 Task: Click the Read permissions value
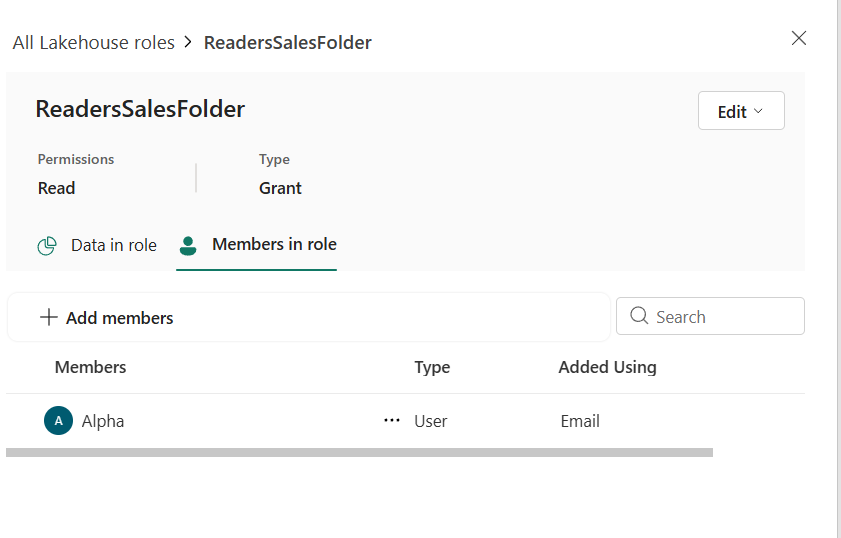56,188
